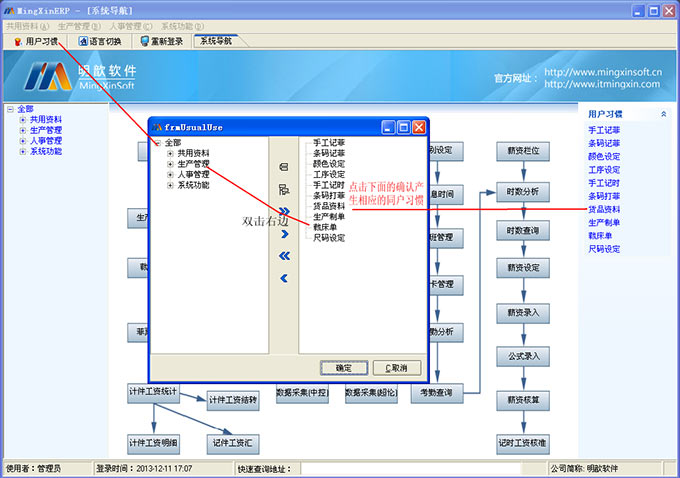Select 颜色设定 in dialog's right list
Screen dimensions: 680x478
[x=329, y=164]
